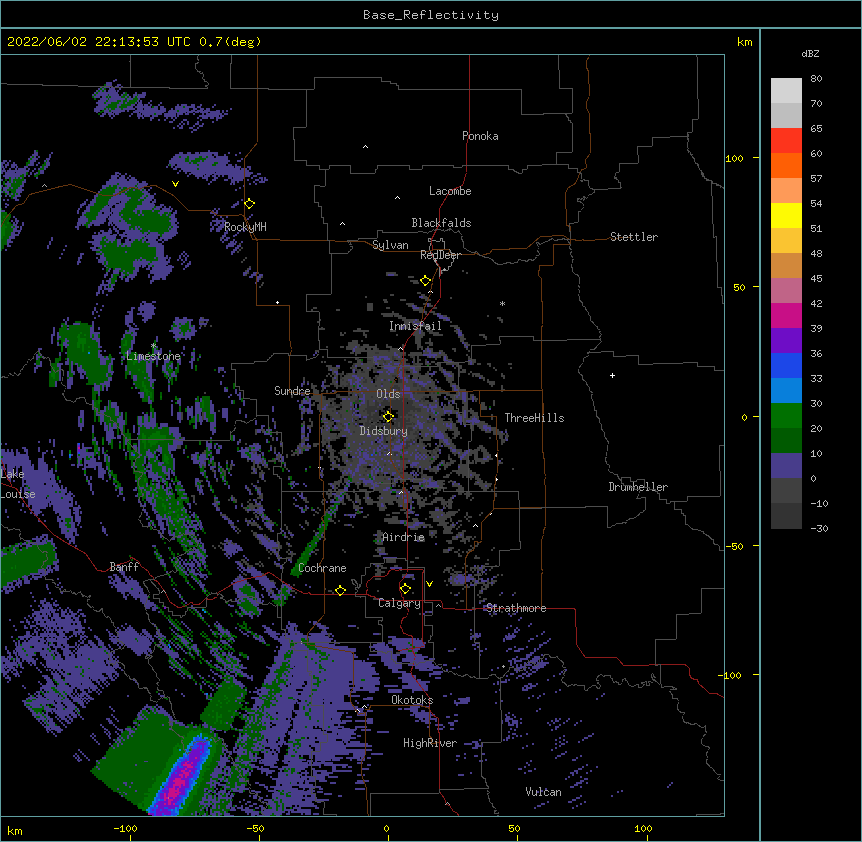Image resolution: width=862 pixels, height=842 pixels.
Task: Click the Cochrane label
Action: (322, 568)
